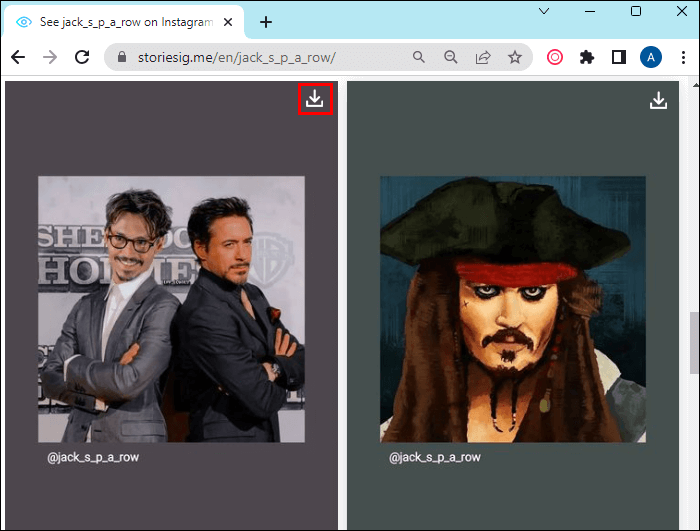
Task: Zoom out using the address bar icon
Action: pyautogui.click(x=451, y=57)
